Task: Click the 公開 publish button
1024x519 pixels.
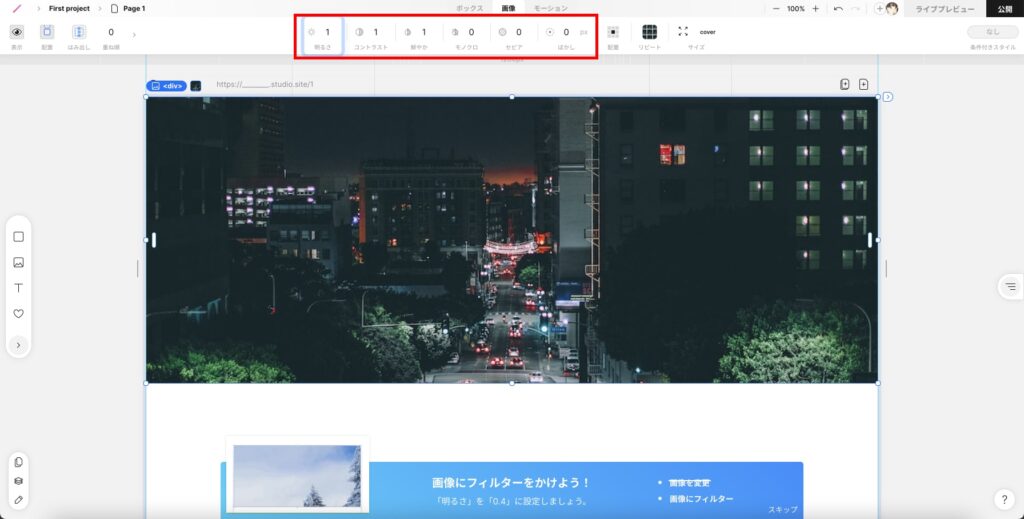Action: (x=1004, y=8)
